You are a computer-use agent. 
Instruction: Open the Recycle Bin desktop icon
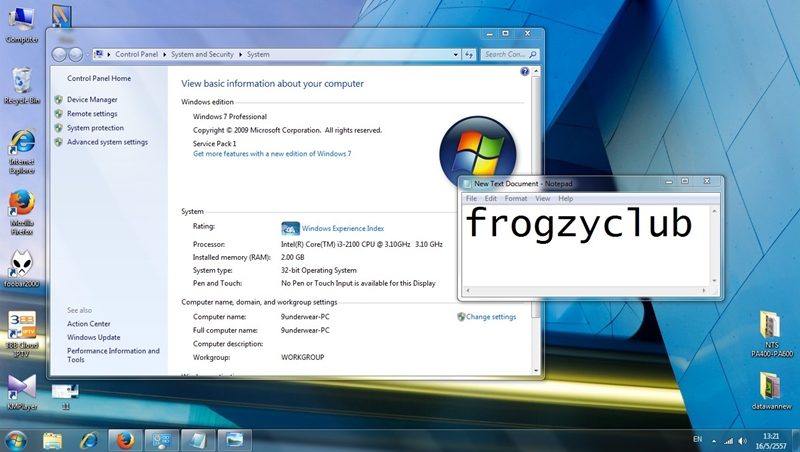pyautogui.click(x=21, y=86)
